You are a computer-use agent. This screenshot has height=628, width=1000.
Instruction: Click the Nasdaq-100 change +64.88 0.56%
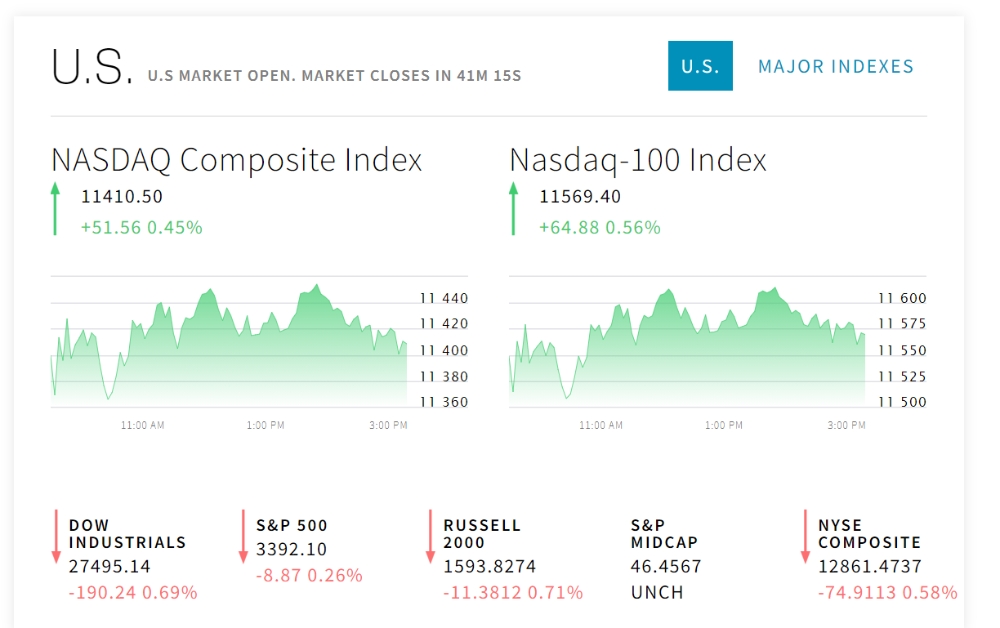pos(599,228)
